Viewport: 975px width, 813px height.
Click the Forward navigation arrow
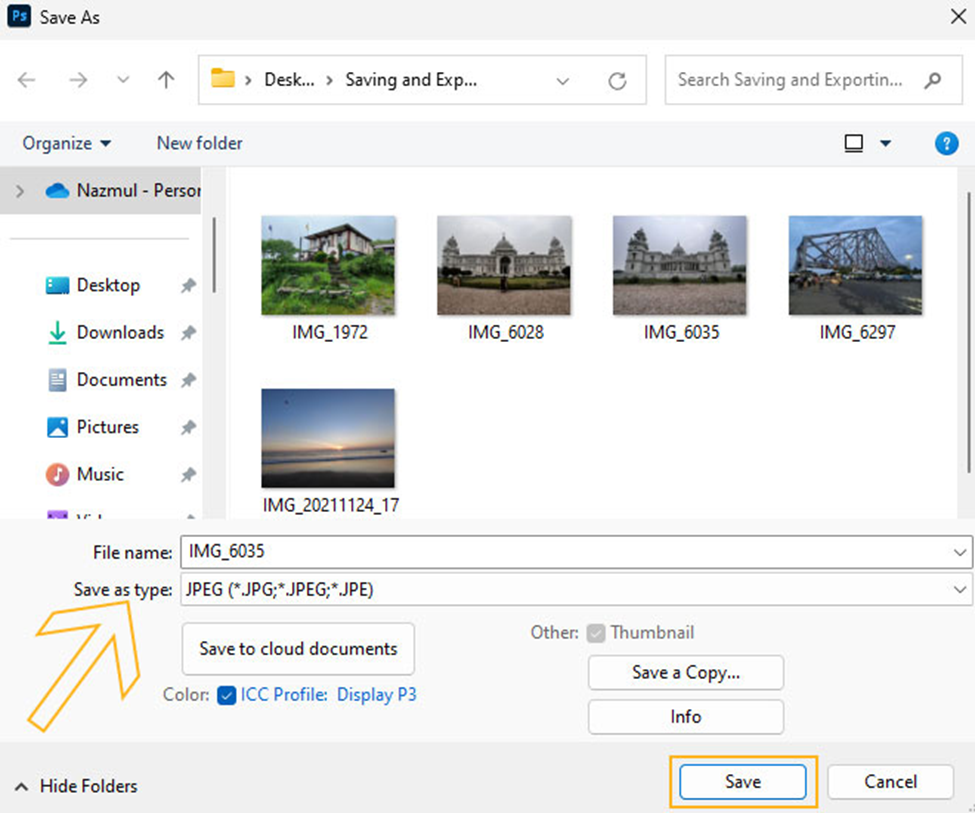78,80
